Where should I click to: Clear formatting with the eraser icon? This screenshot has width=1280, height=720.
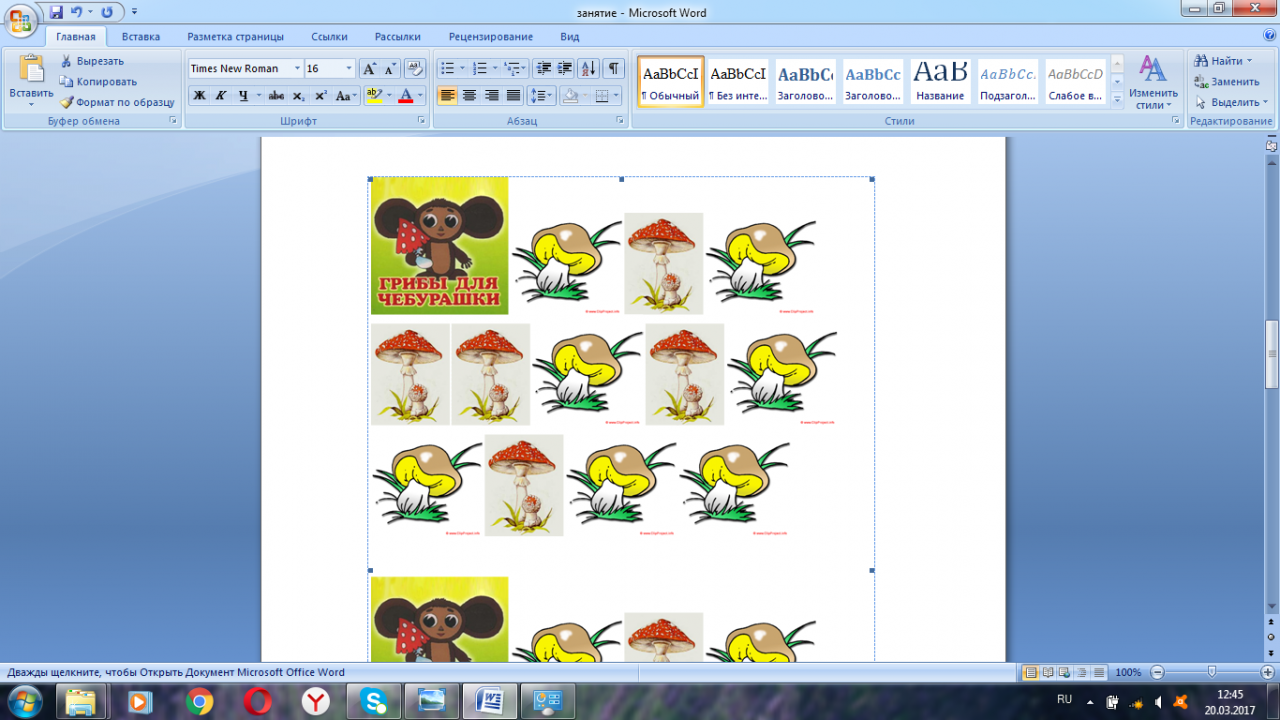point(416,68)
